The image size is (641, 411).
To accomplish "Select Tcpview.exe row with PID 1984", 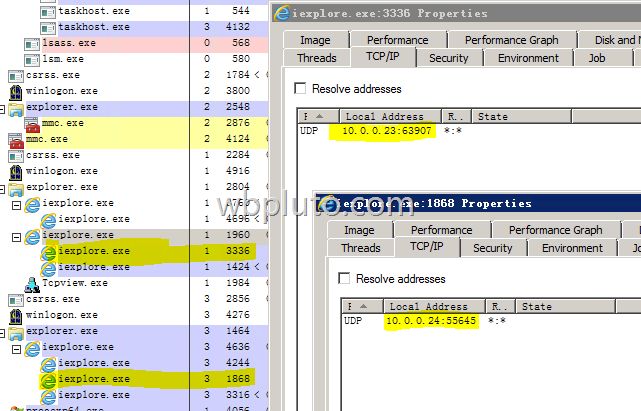I will tap(146, 283).
